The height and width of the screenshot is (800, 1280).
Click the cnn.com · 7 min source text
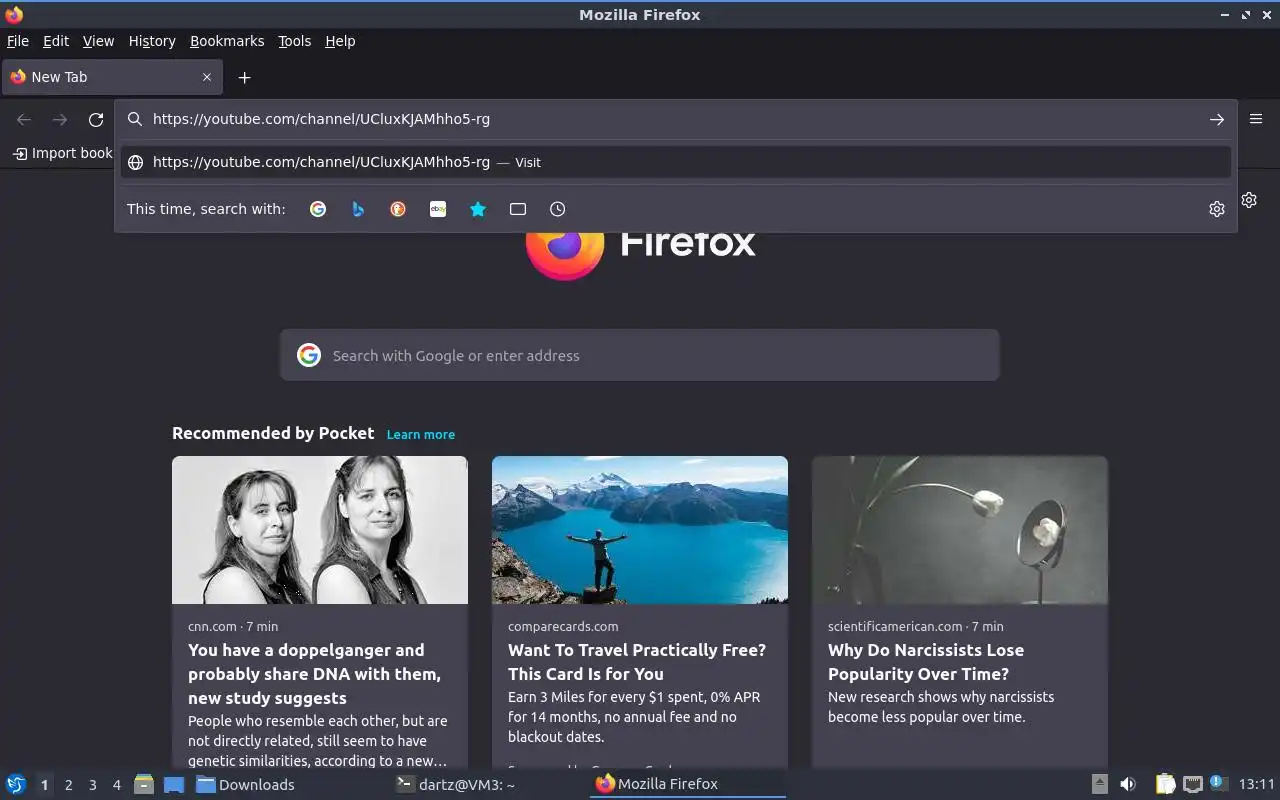(x=233, y=626)
